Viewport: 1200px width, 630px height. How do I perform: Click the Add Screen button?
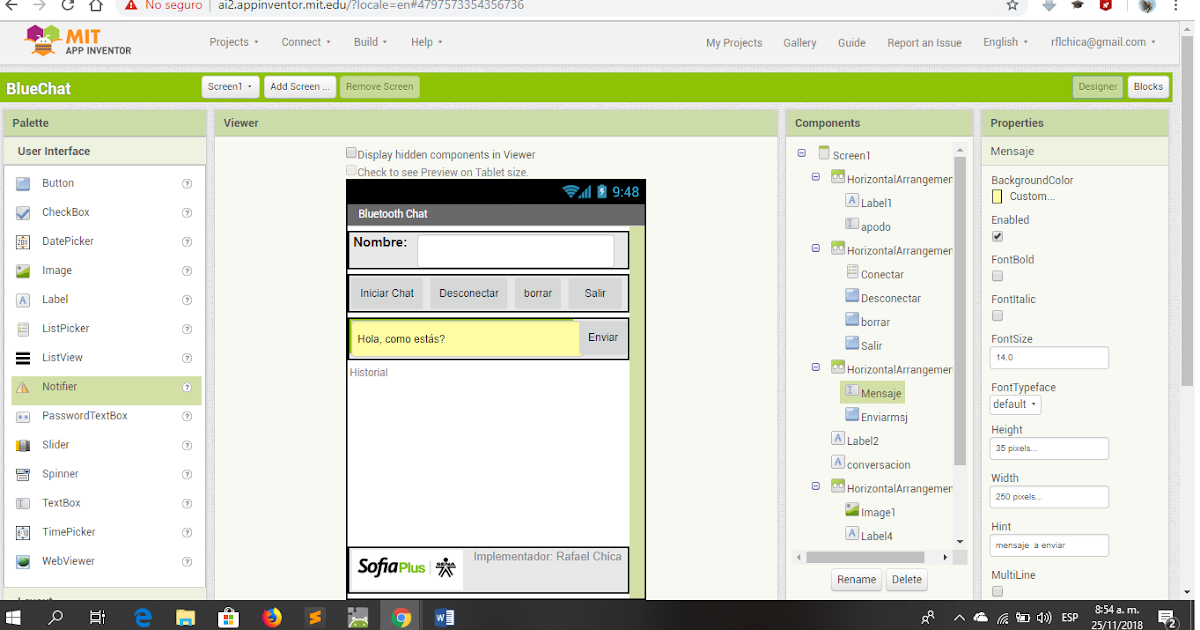tap(299, 86)
